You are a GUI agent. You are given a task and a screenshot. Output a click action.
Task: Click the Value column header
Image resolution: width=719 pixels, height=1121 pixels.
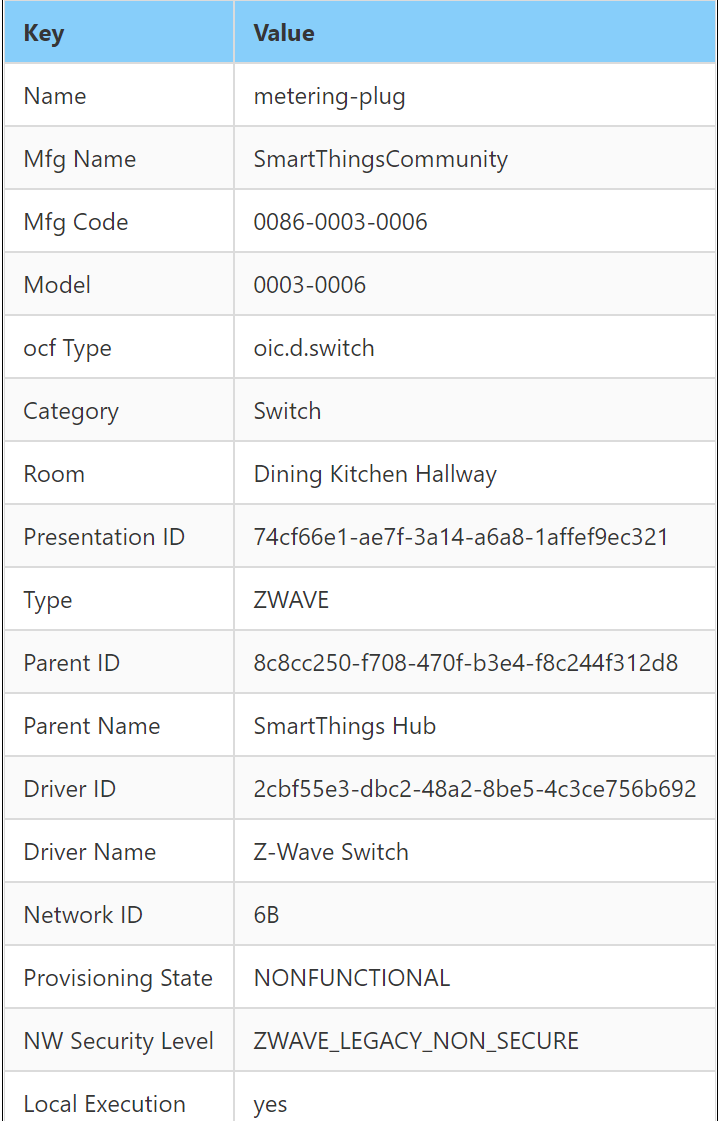pos(284,33)
